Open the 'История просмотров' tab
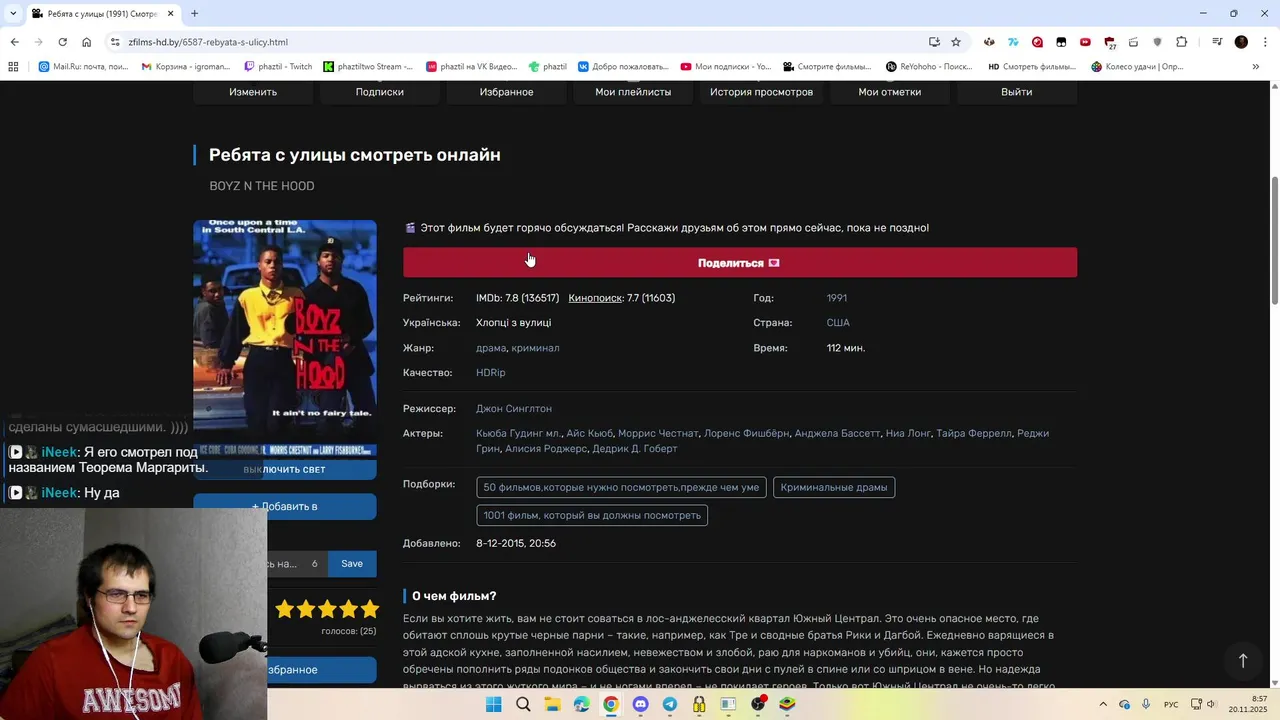Viewport: 1280px width, 720px height. [x=761, y=92]
